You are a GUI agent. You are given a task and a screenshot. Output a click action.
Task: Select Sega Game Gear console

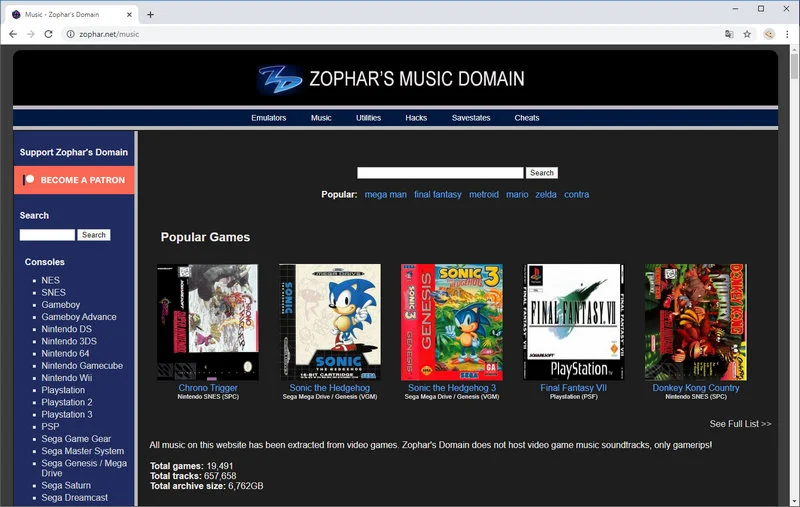(76, 439)
